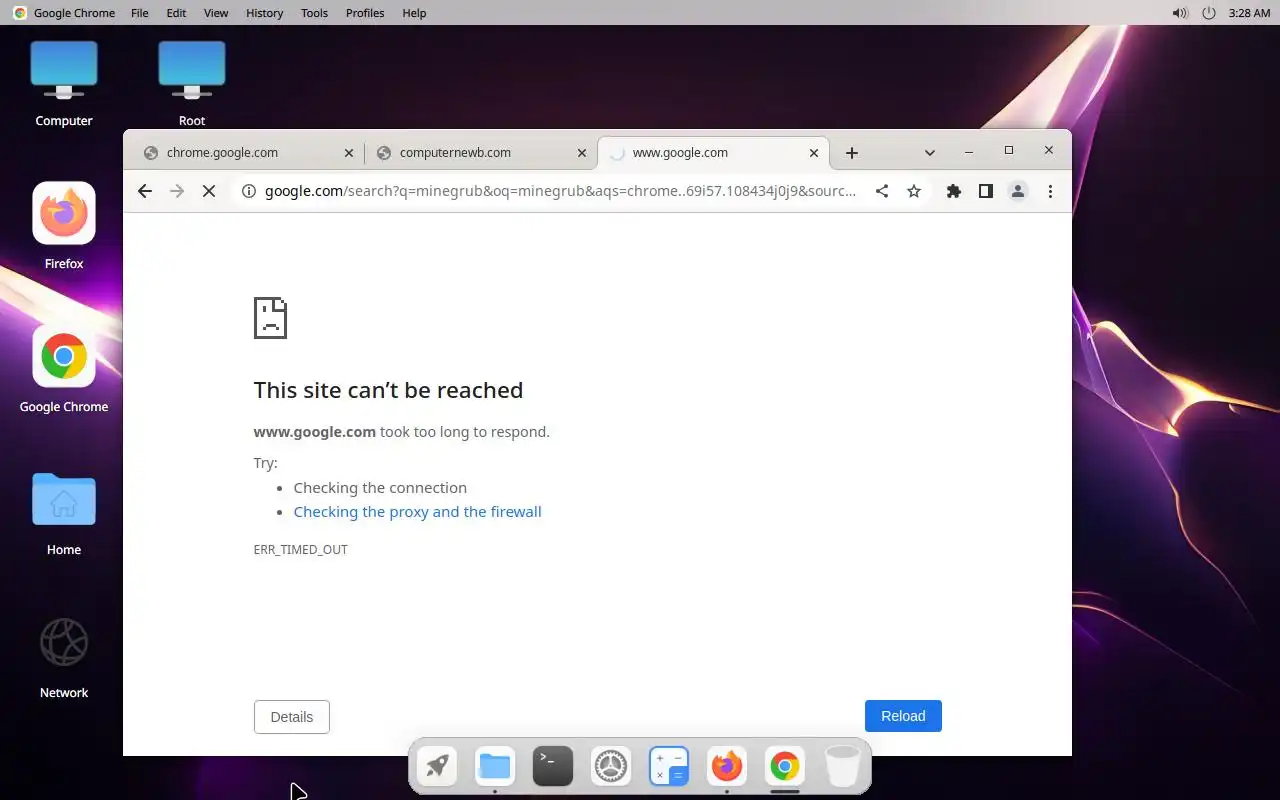Toggle the Chrome side panel icon
This screenshot has height=800, width=1280.
[986, 191]
